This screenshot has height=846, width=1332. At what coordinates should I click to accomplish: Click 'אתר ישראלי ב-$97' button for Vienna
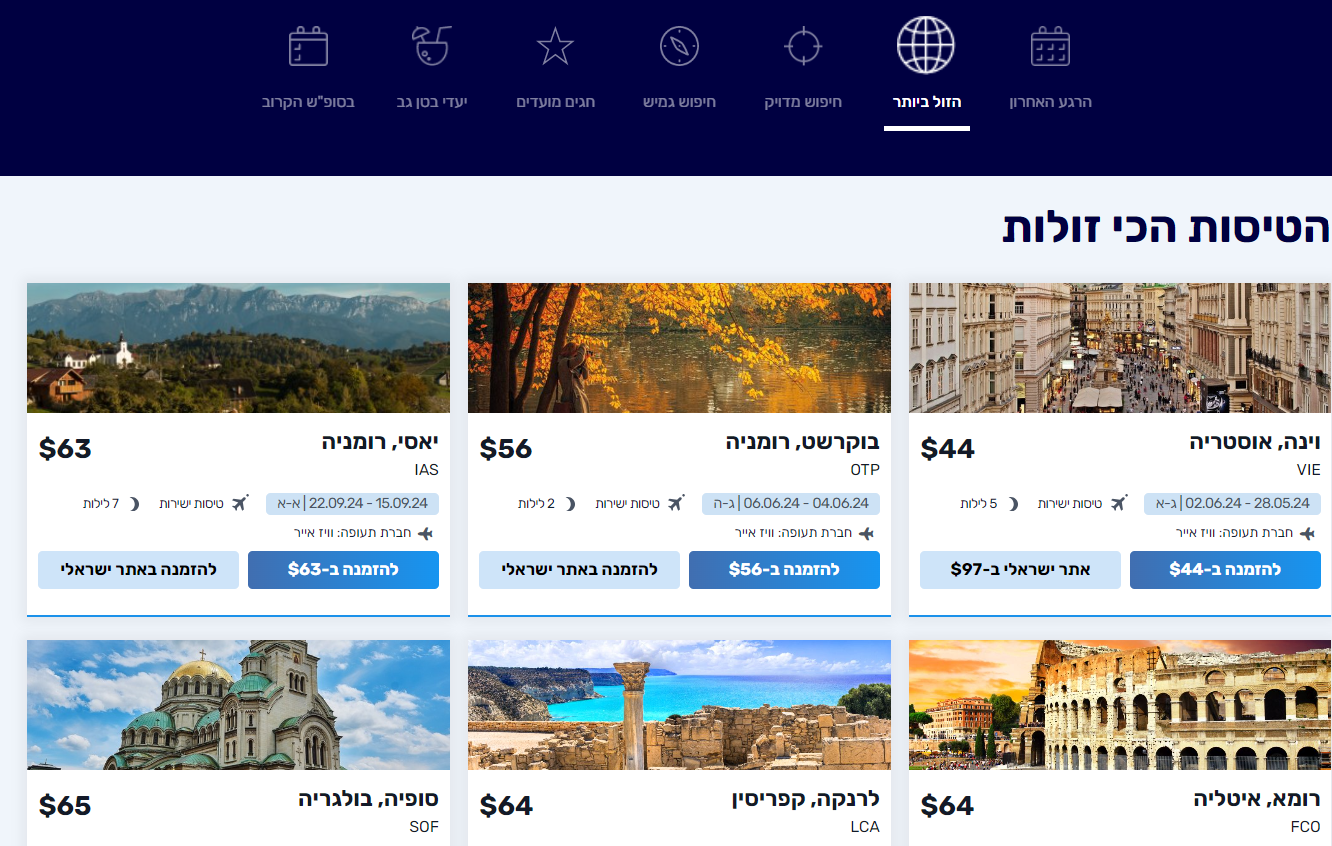click(1020, 570)
